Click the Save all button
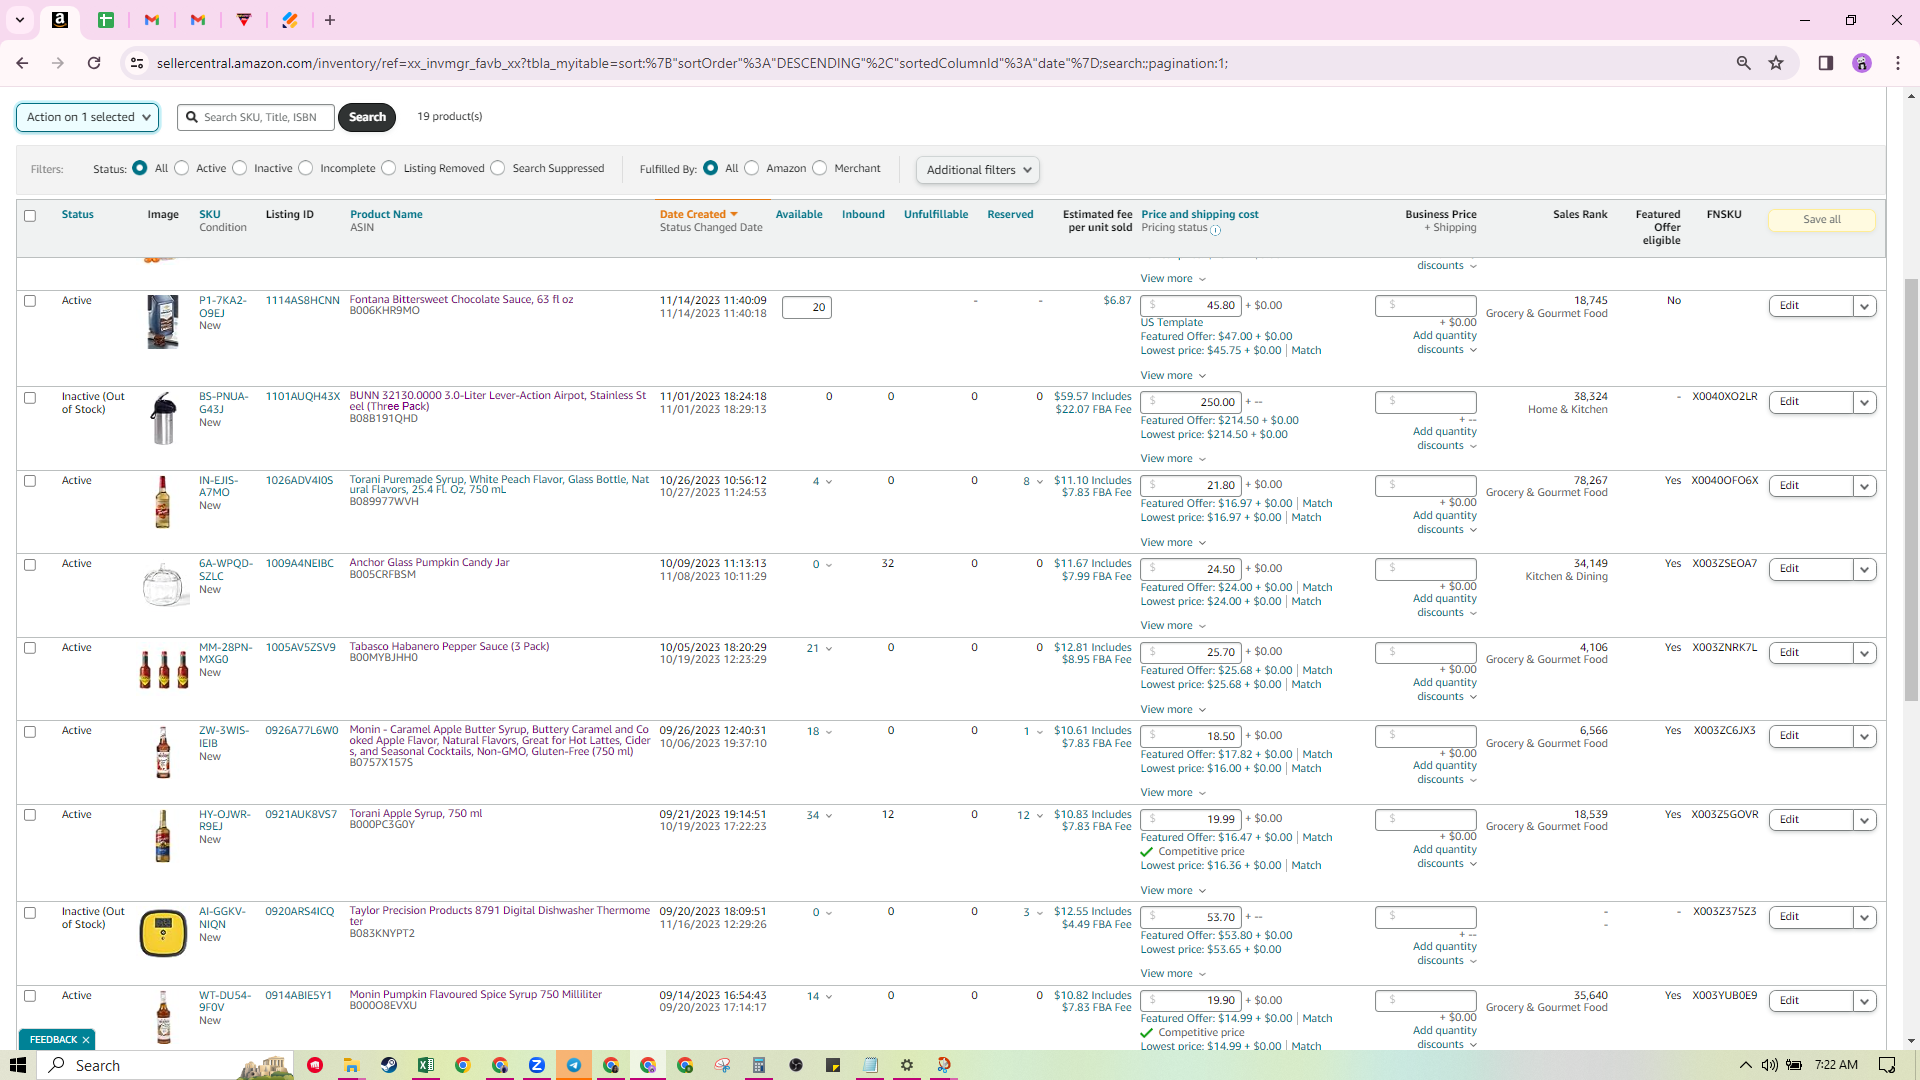 click(1821, 220)
